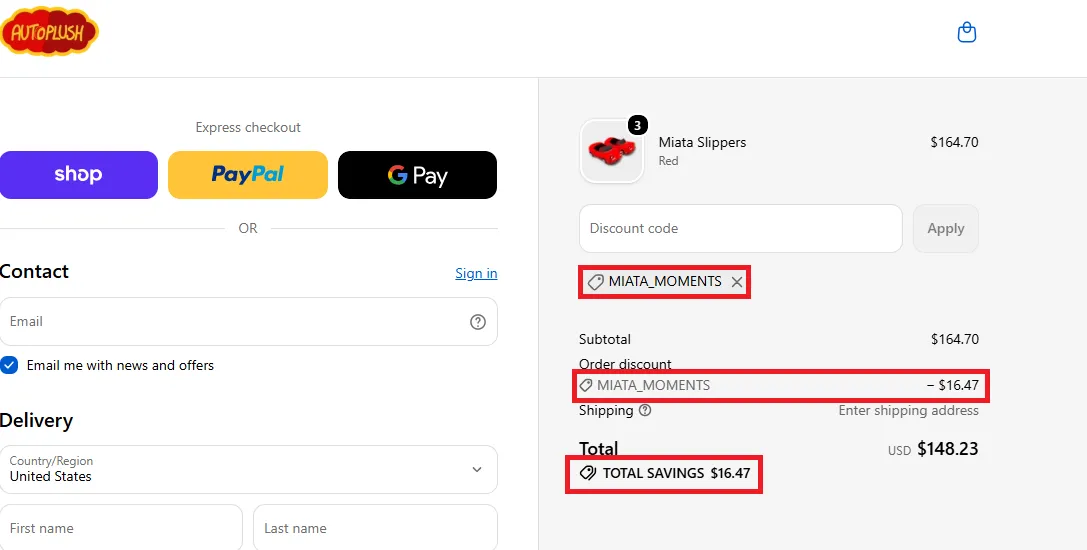Click the Miata Slippers product name

point(702,142)
